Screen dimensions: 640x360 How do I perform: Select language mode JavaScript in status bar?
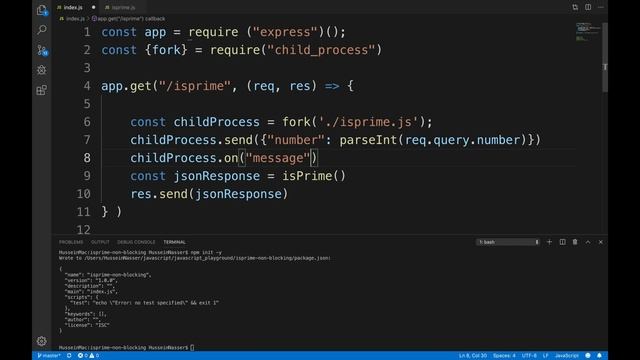pyautogui.click(x=567, y=356)
